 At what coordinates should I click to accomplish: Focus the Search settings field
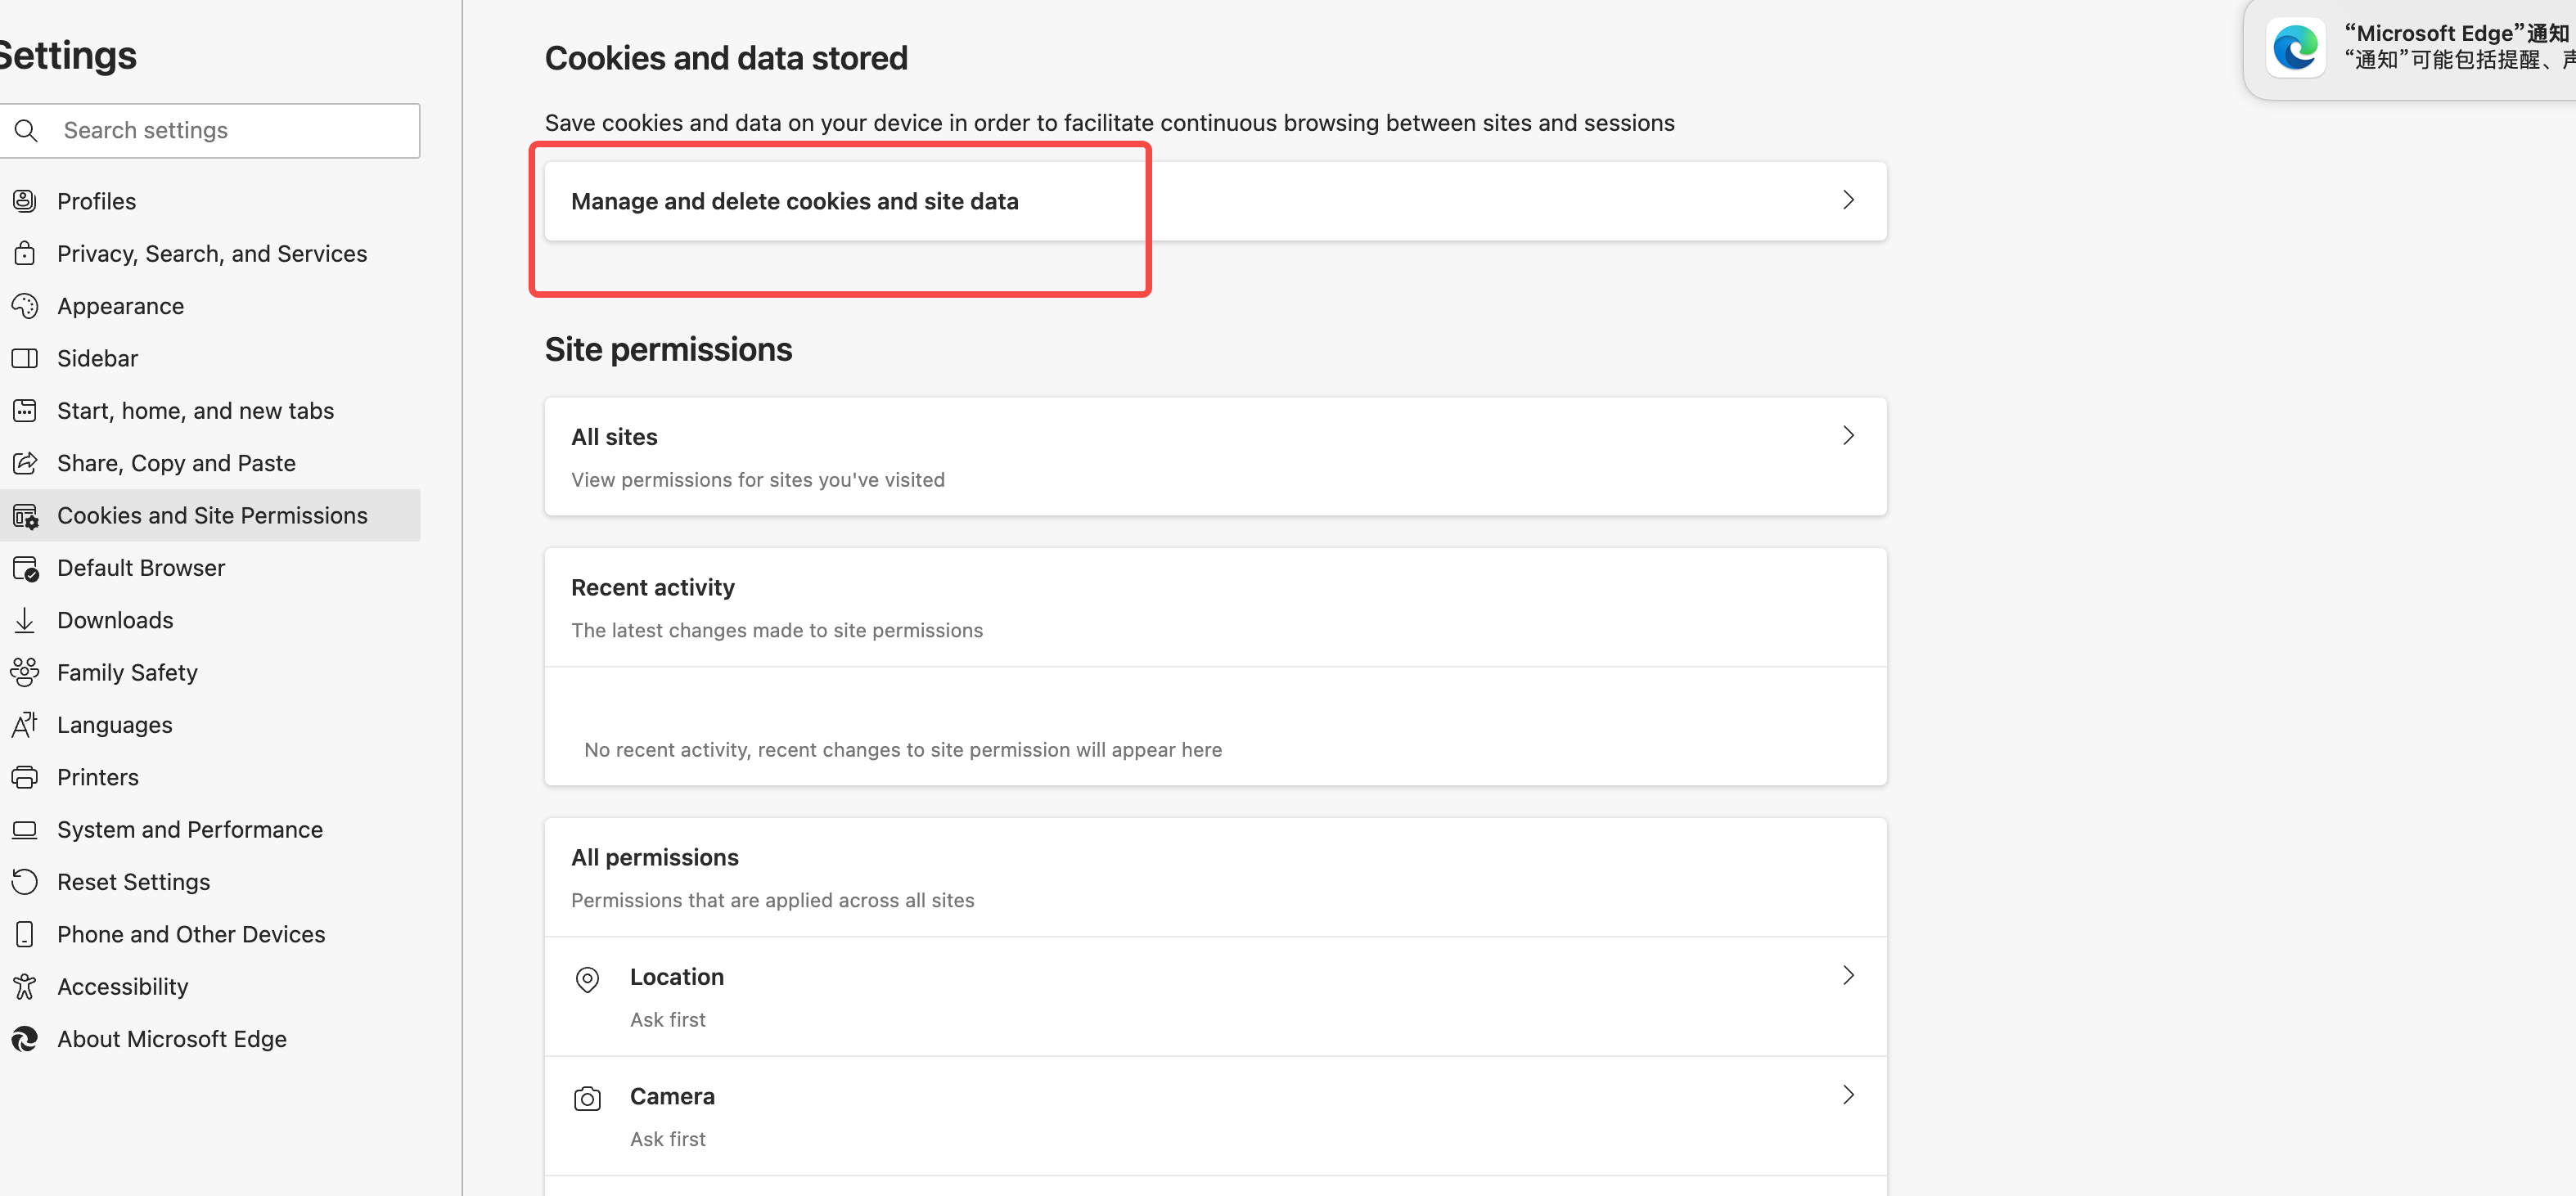pos(230,131)
